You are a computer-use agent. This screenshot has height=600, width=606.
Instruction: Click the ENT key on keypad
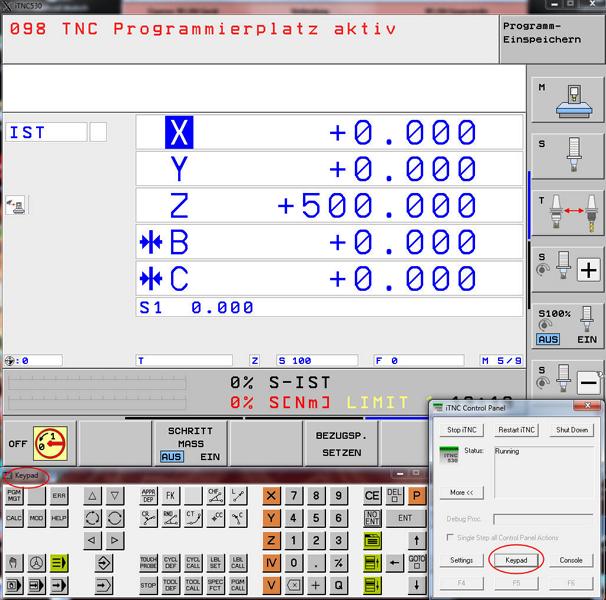(x=405, y=518)
